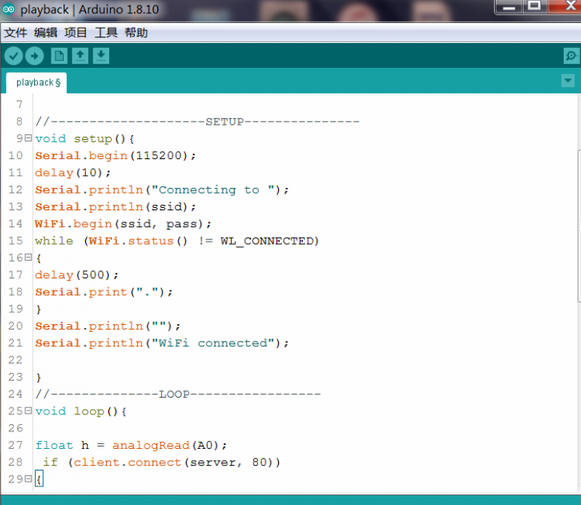This screenshot has height=505, width=581.
Task: Click 'Serial.println("Connecting to ");' line
Action: (162, 190)
